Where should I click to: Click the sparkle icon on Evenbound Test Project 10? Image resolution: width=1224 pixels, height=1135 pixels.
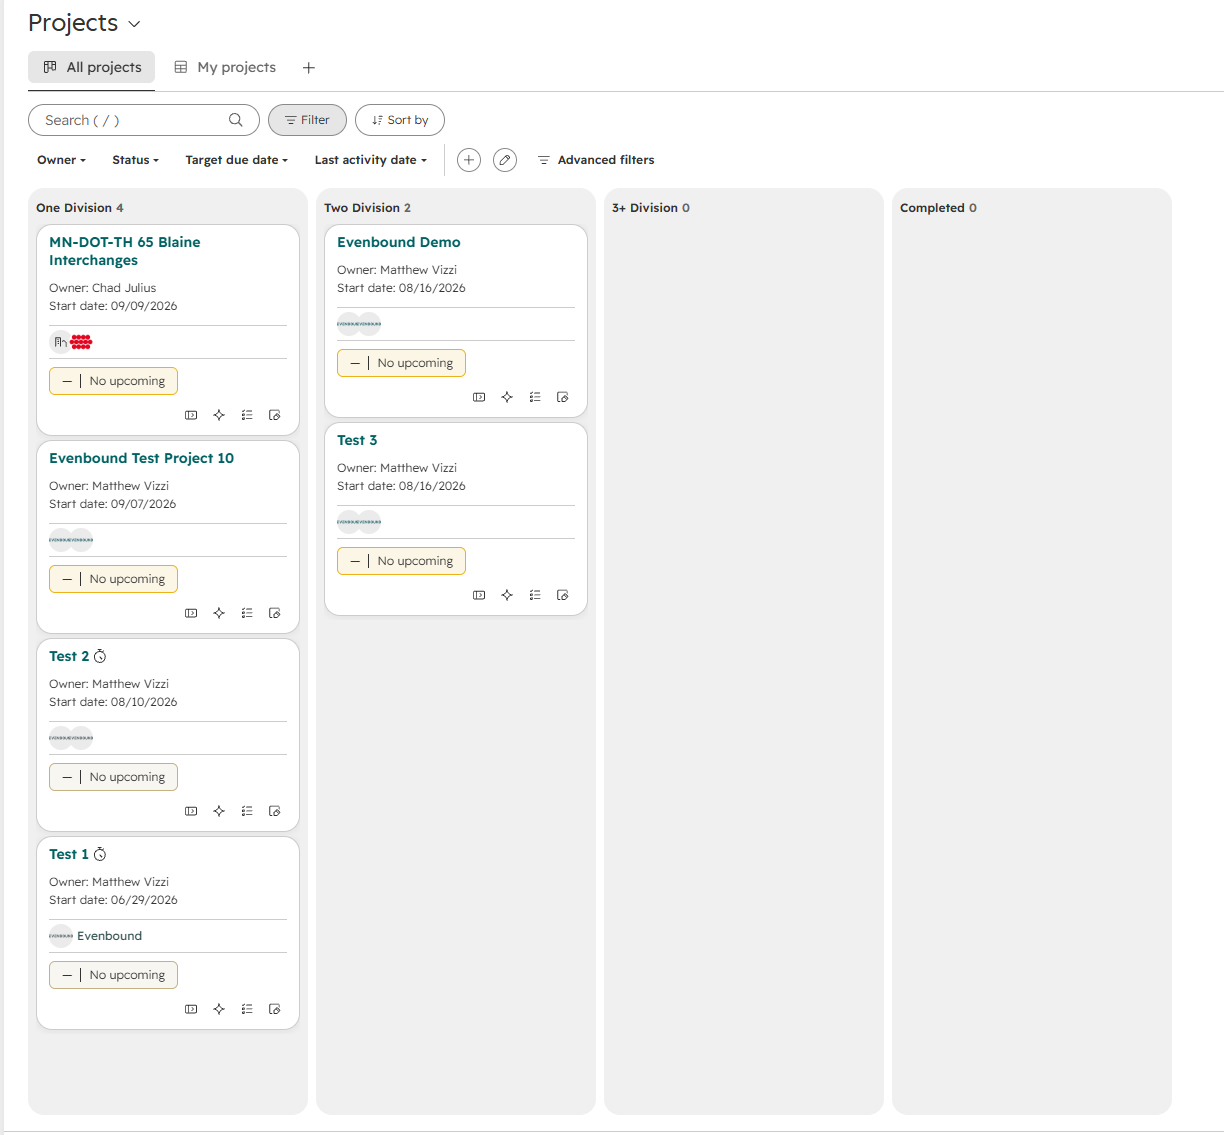219,613
